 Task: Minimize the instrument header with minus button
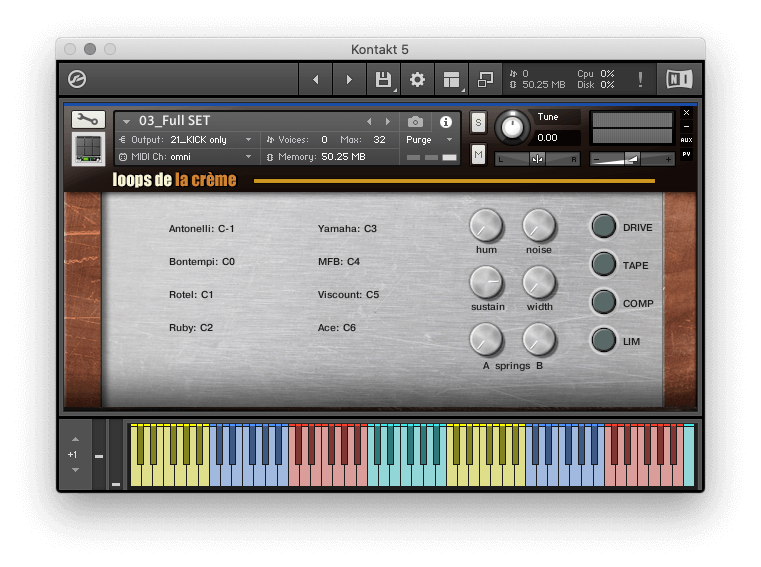pyautogui.click(x=686, y=126)
